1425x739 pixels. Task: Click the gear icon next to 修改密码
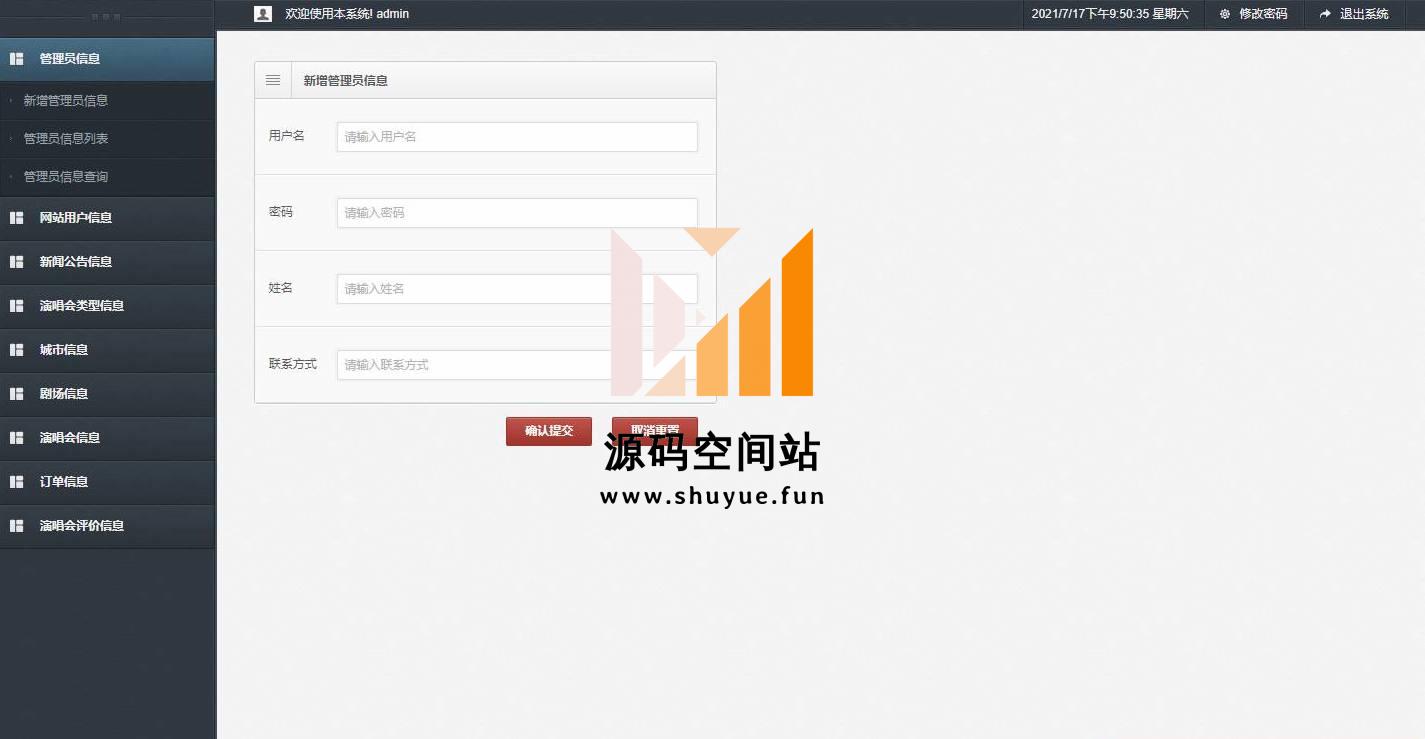point(1225,14)
